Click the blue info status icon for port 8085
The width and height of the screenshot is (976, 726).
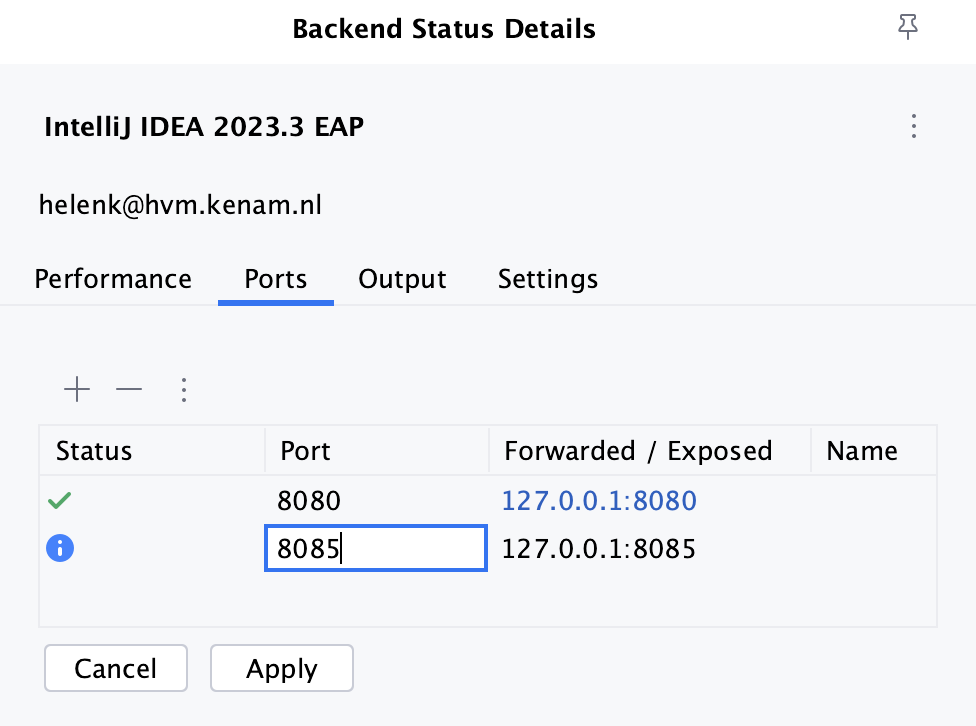[59, 548]
